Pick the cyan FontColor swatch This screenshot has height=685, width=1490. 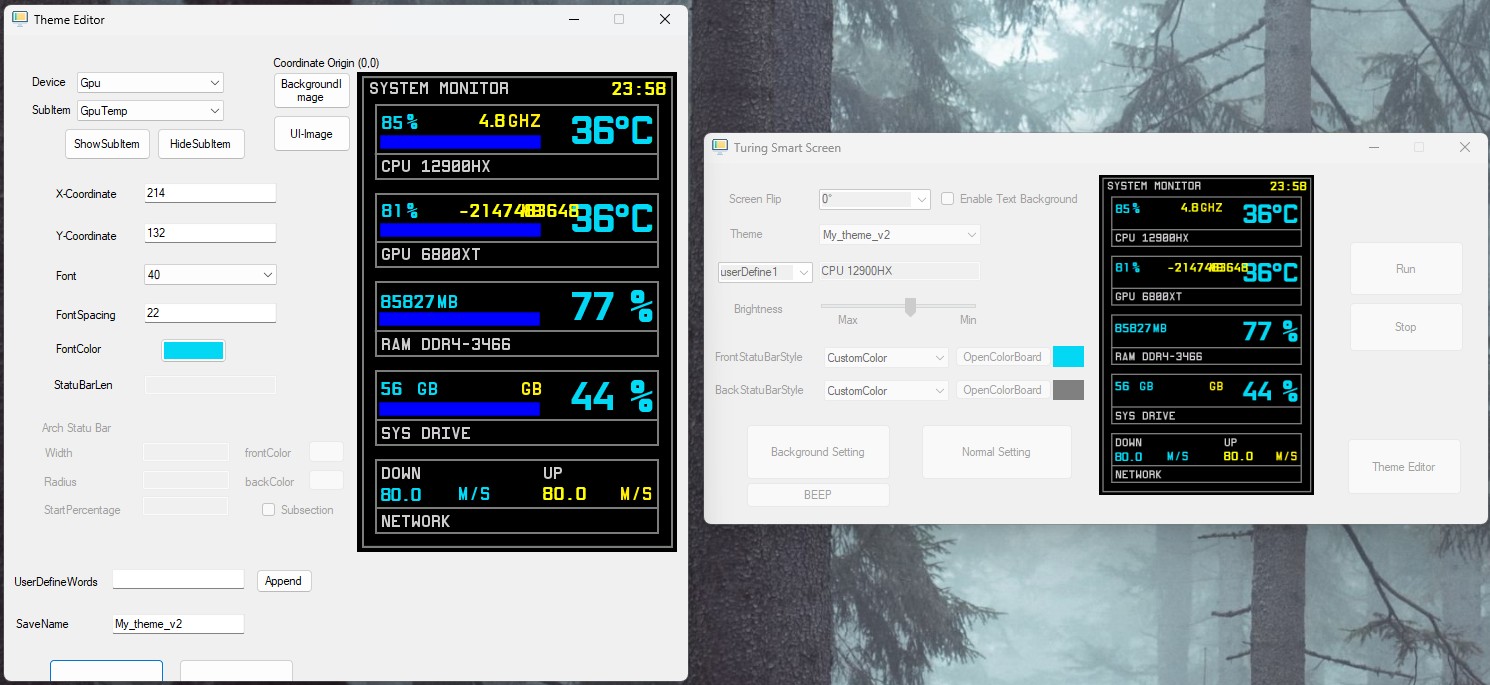[193, 350]
